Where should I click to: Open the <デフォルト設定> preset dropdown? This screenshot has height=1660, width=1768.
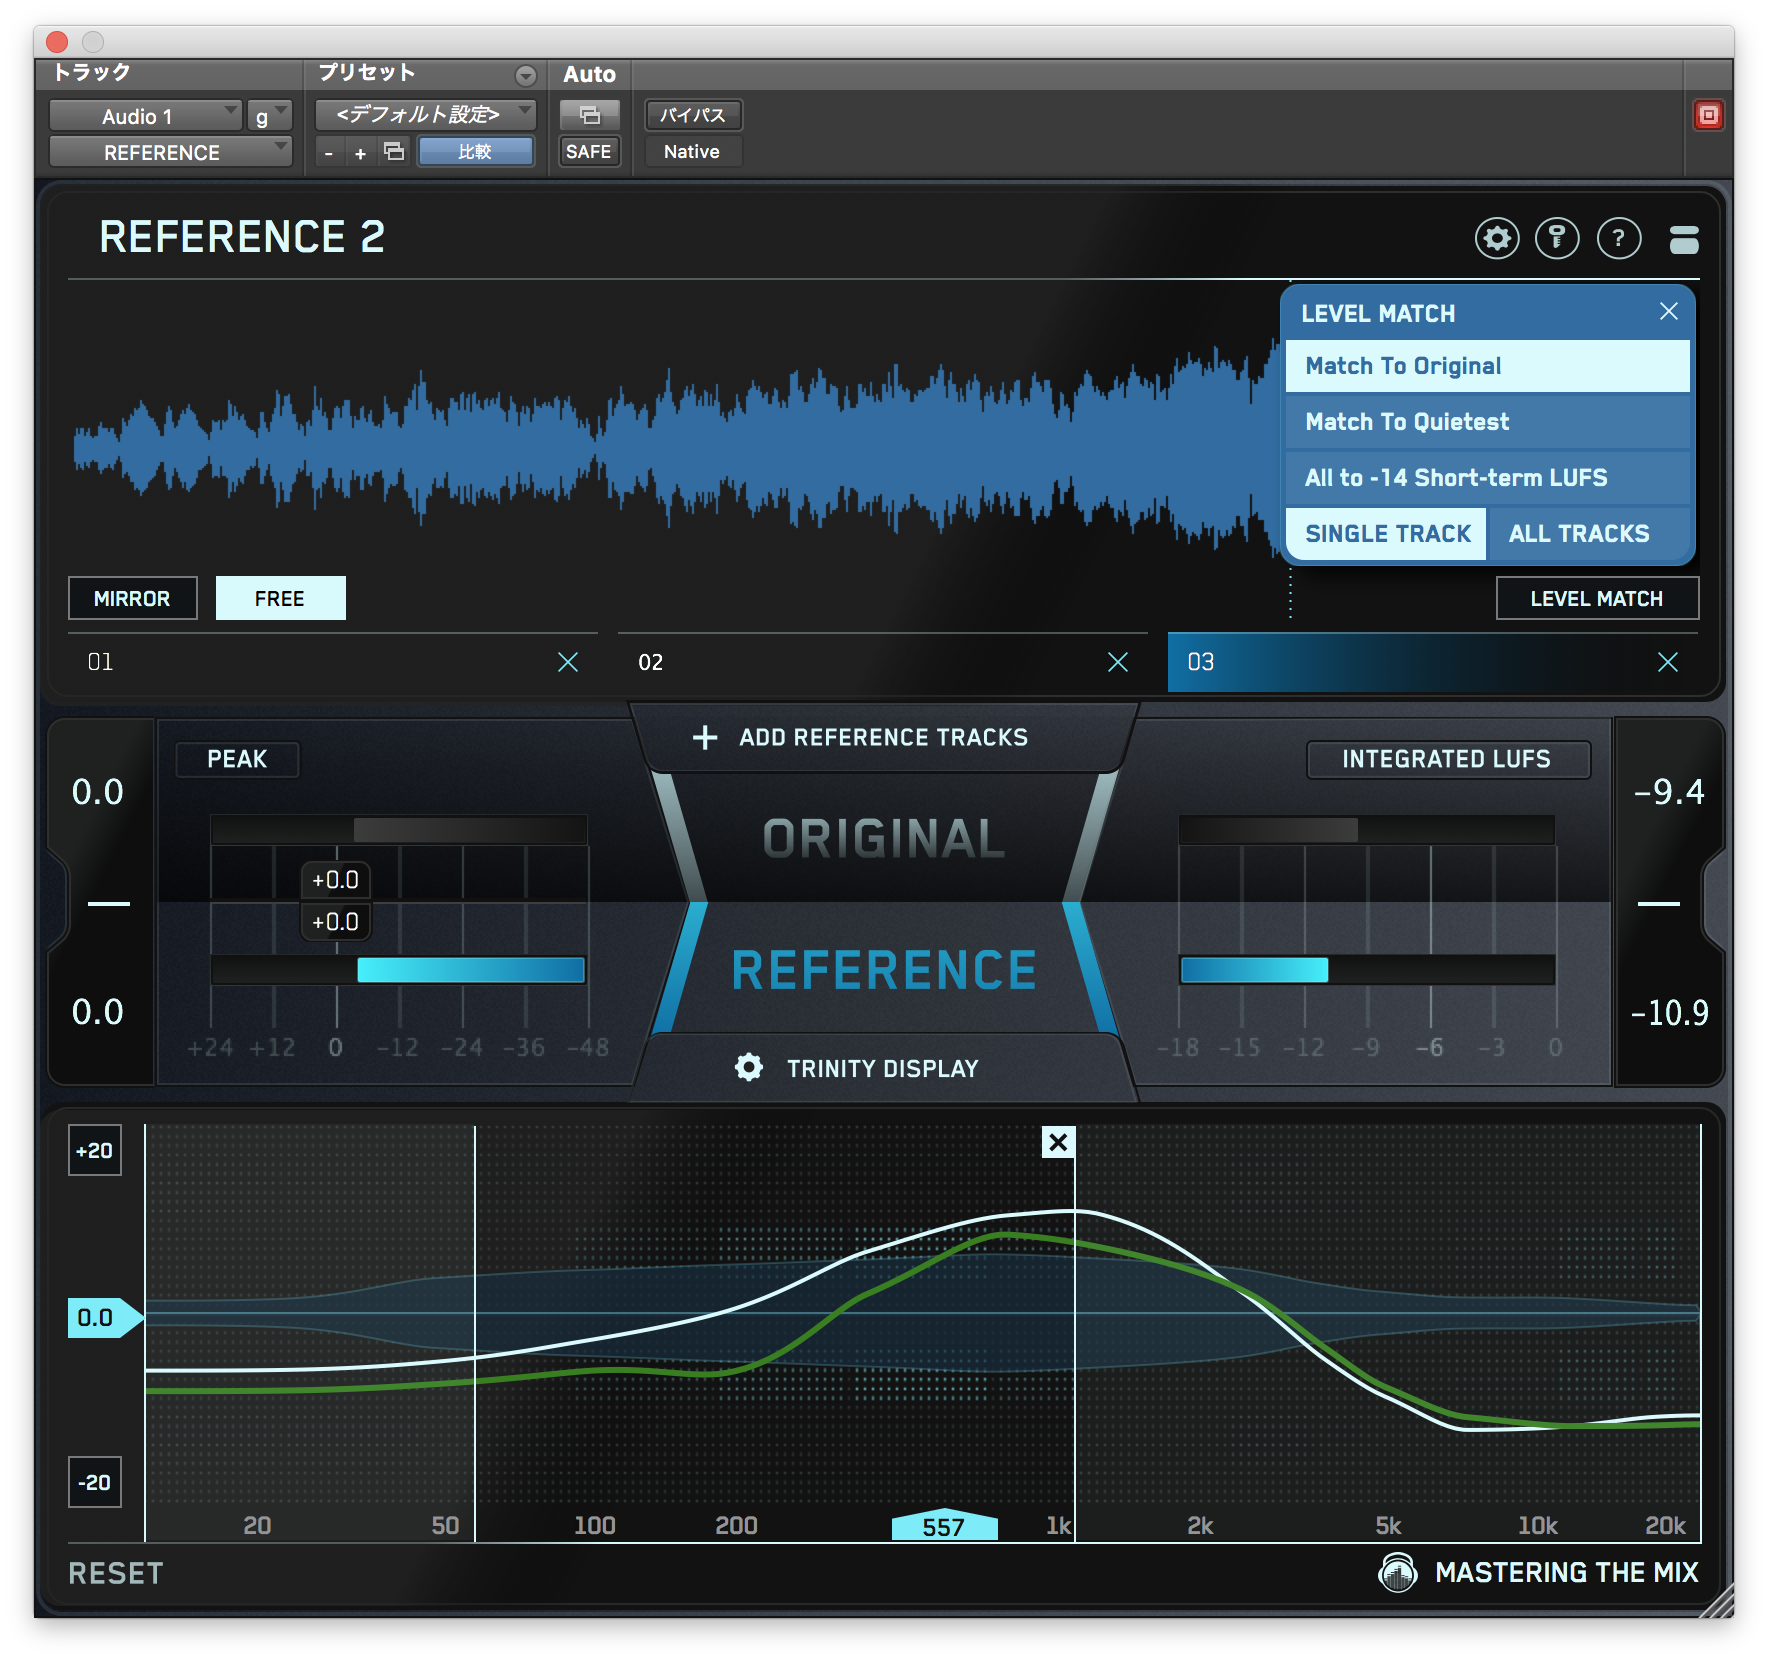(x=424, y=114)
